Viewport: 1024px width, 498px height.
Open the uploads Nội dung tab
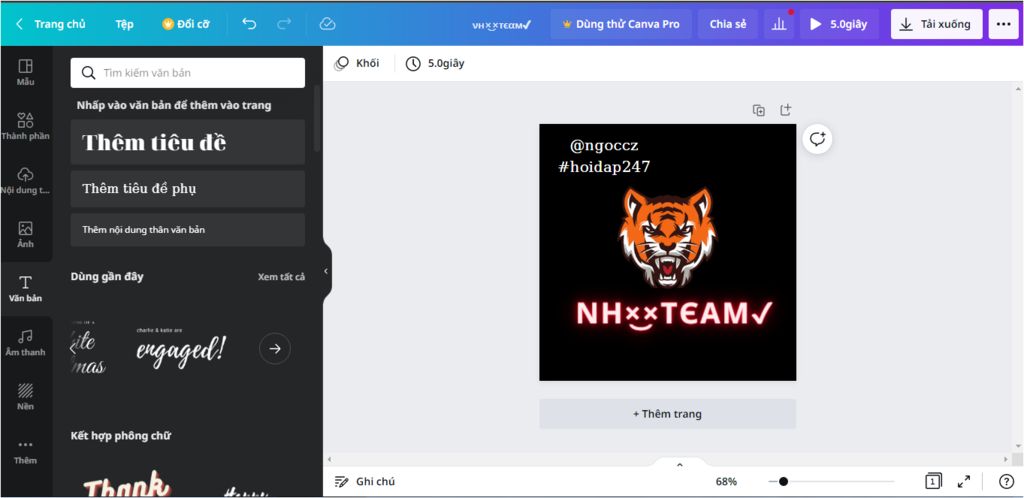(x=25, y=181)
